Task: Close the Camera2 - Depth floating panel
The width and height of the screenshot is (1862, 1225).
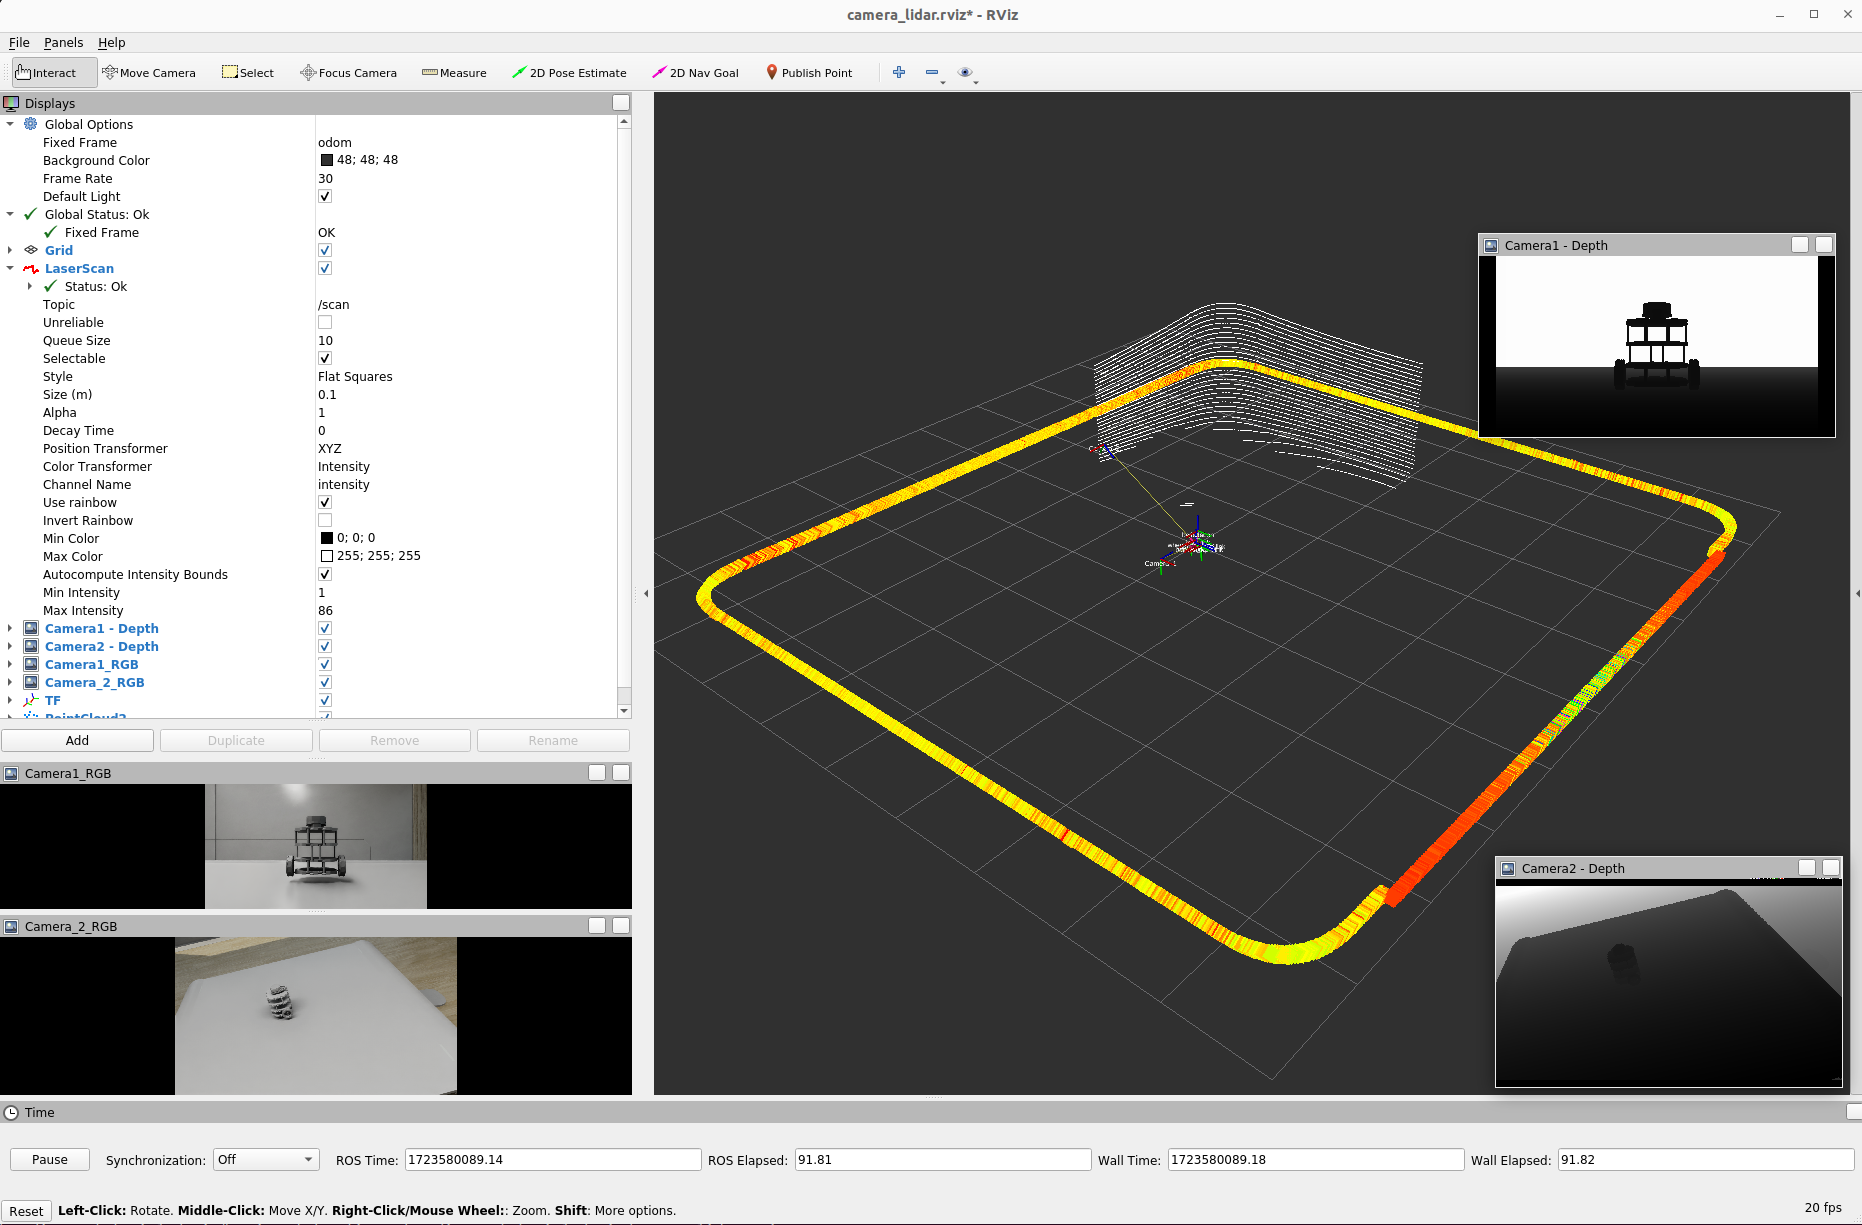Action: pyautogui.click(x=1831, y=868)
